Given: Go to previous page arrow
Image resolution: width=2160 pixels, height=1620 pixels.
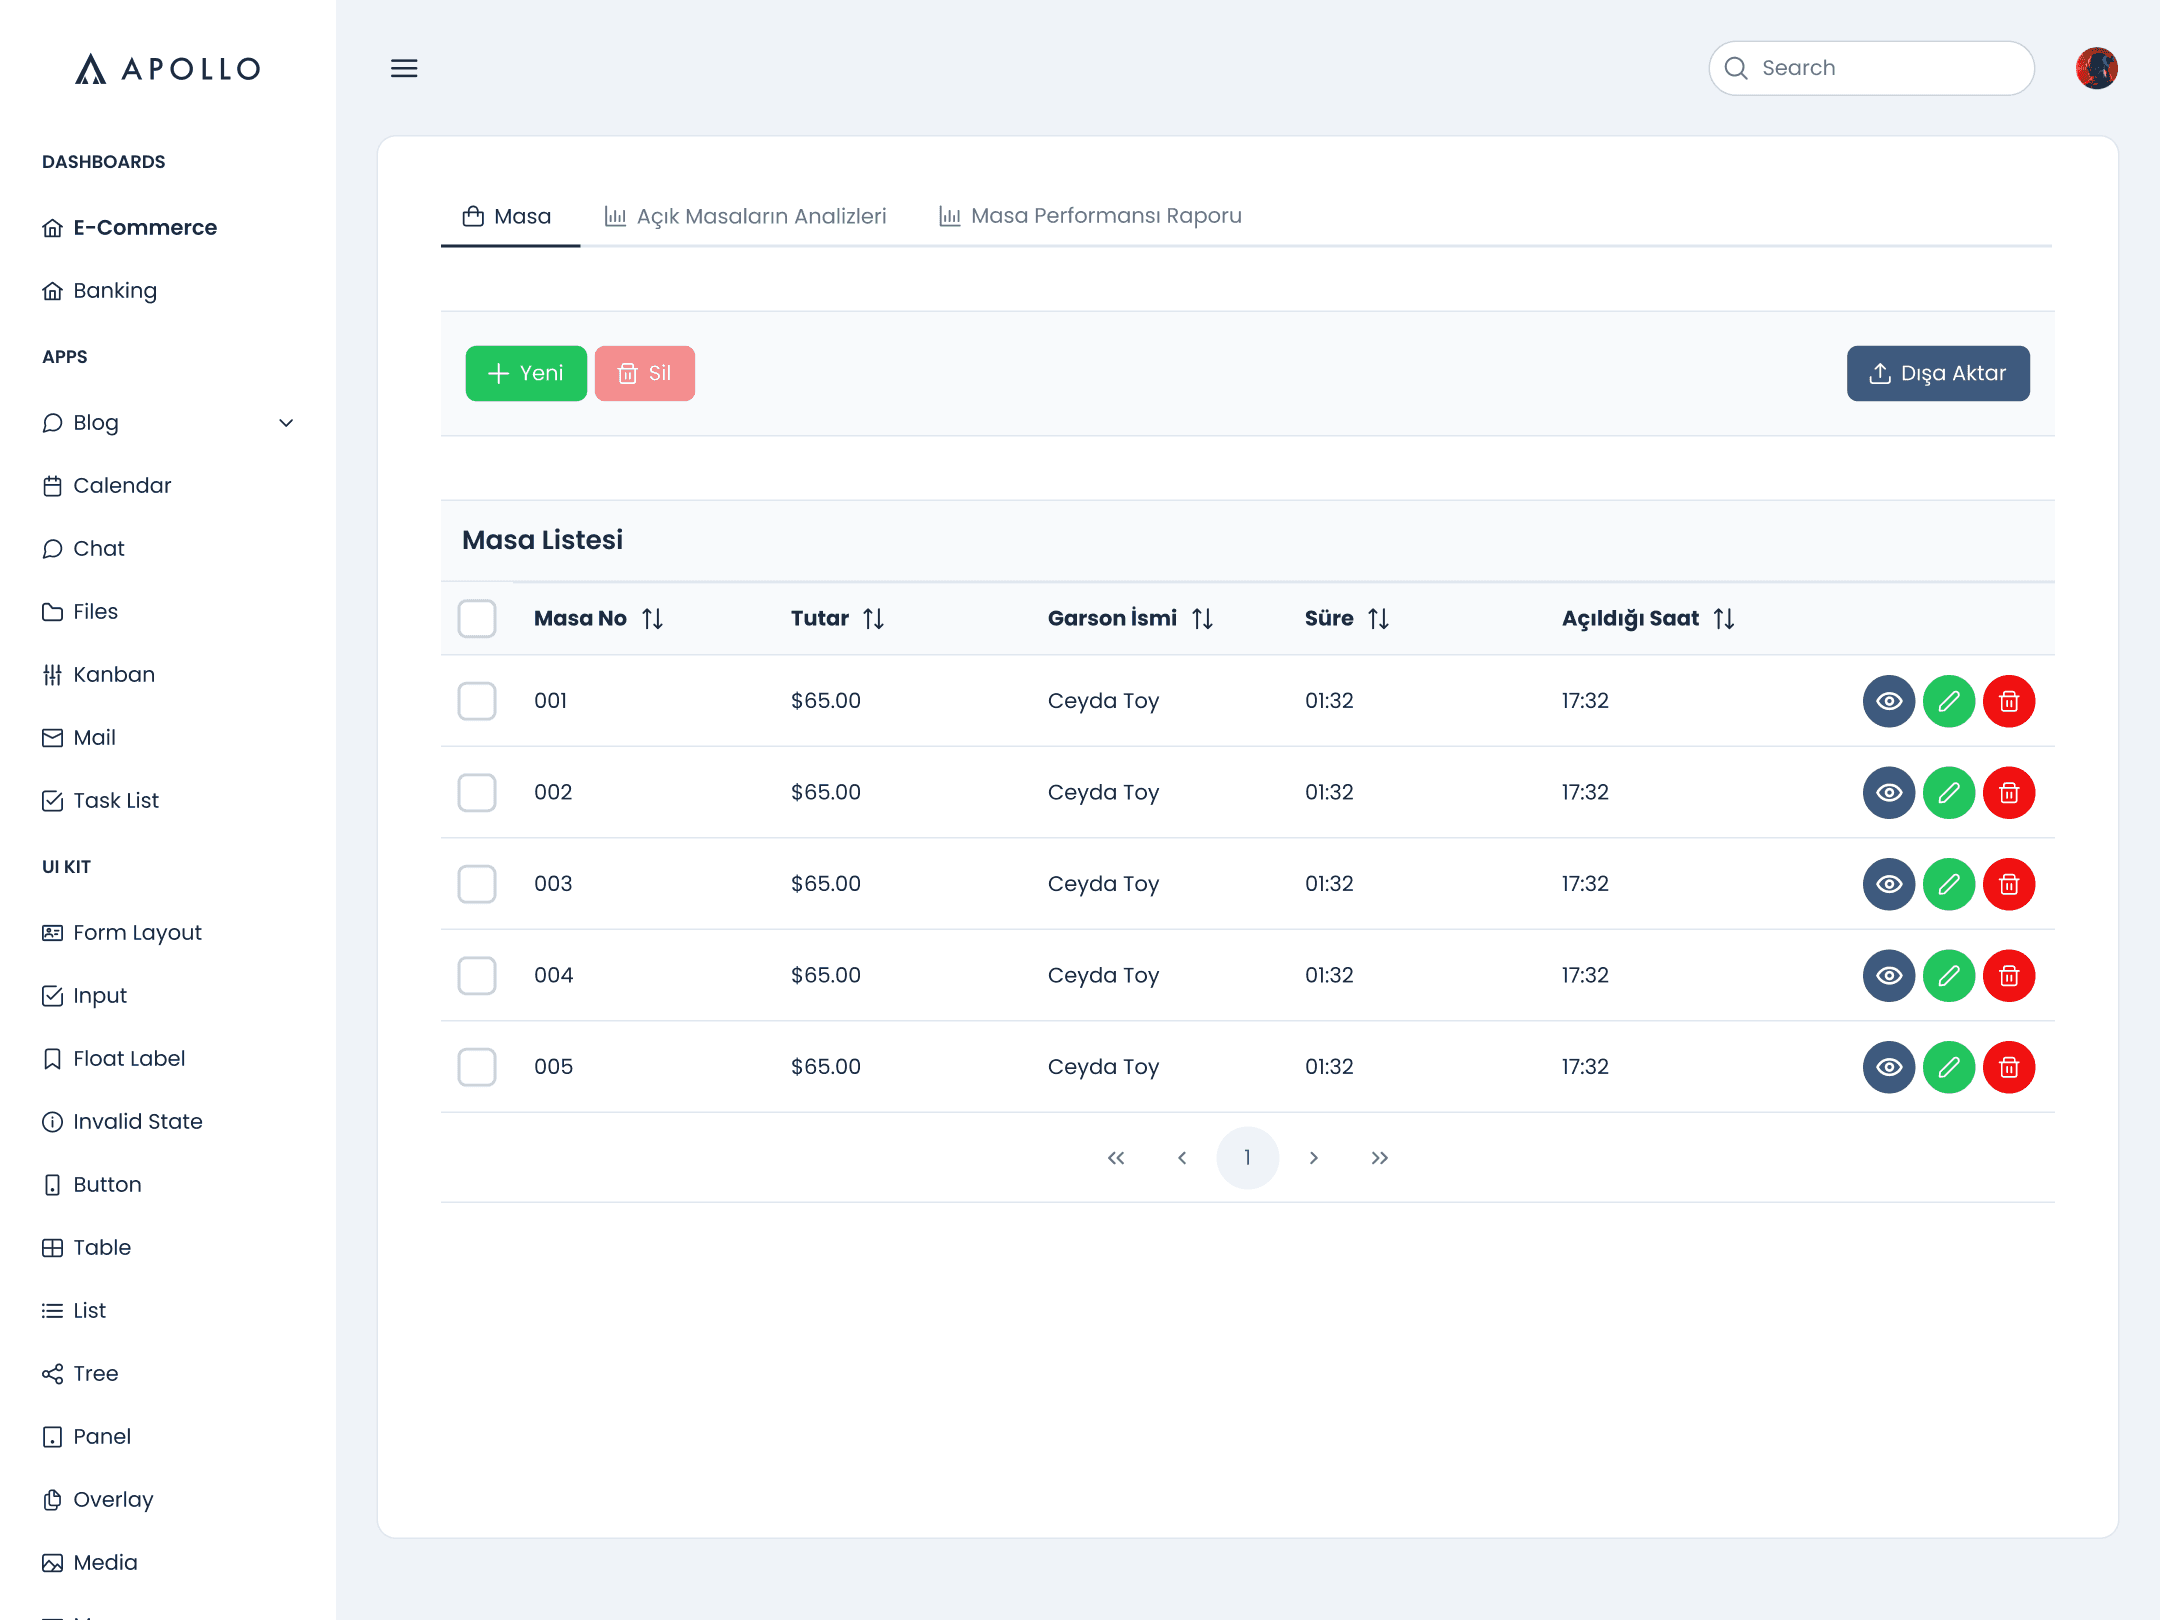Looking at the screenshot, I should (x=1182, y=1158).
